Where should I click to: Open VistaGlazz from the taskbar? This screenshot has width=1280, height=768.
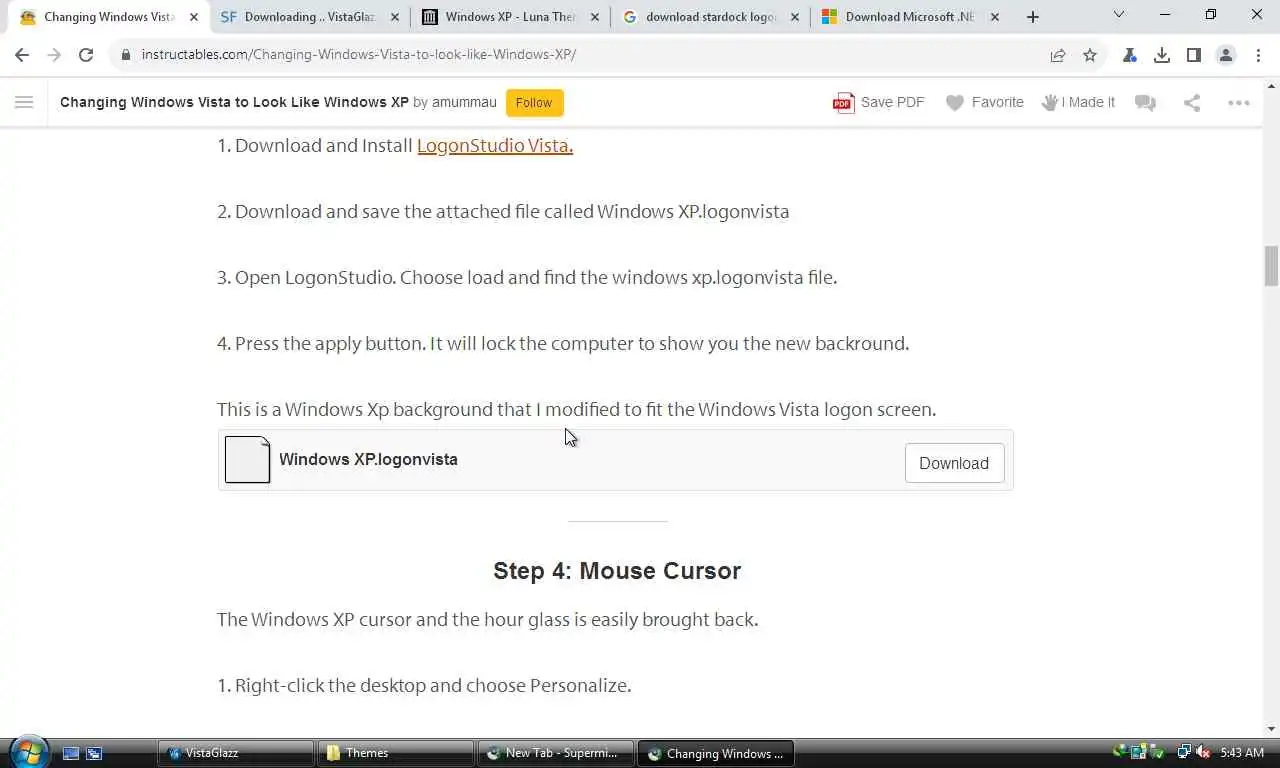point(236,753)
